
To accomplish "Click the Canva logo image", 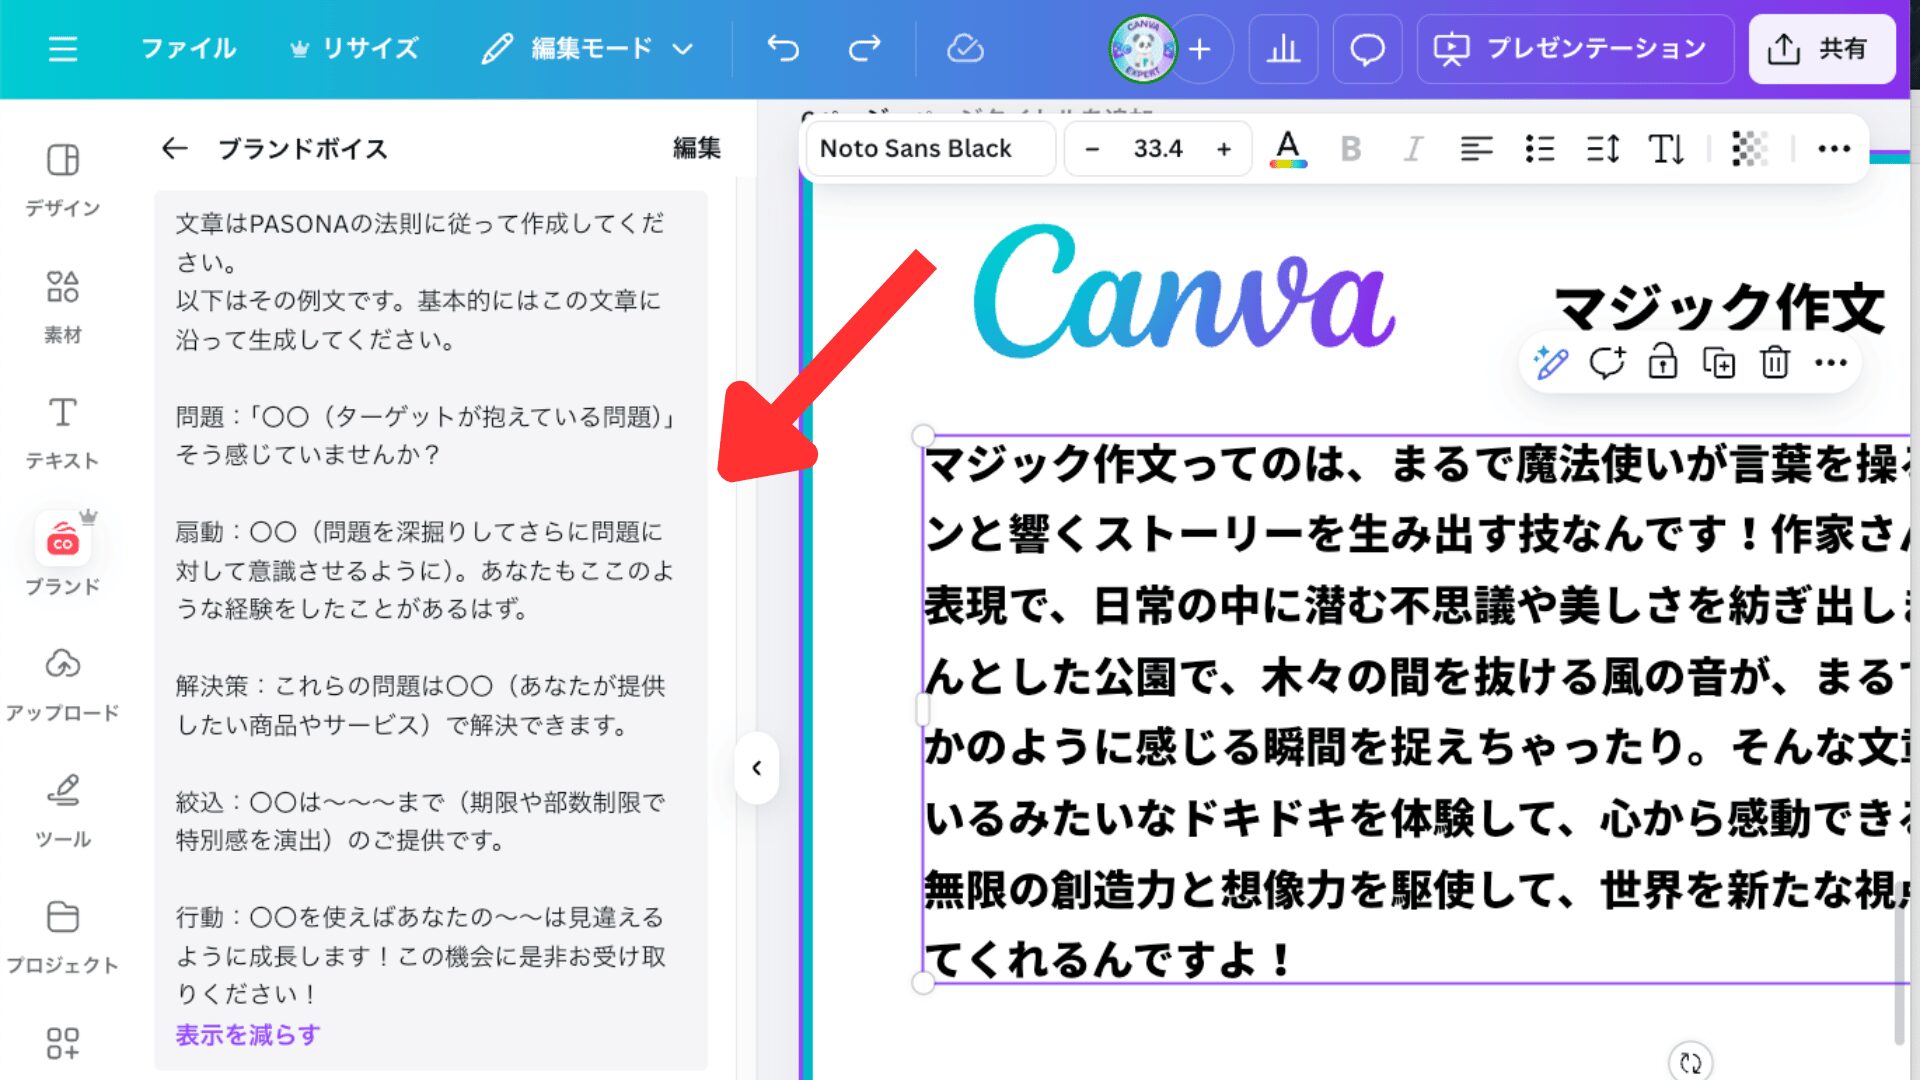I will pyautogui.click(x=1184, y=290).
